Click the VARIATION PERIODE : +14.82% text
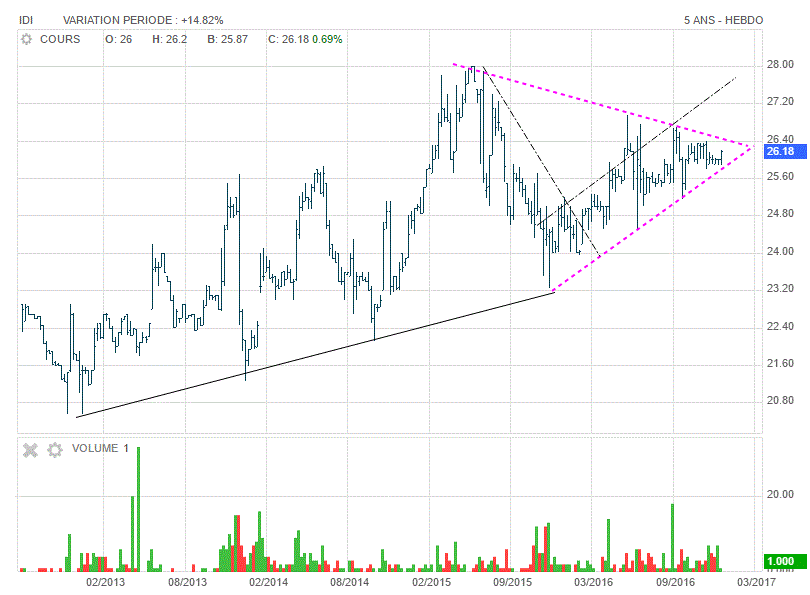The width and height of the screenshot is (810, 595). click(x=143, y=20)
